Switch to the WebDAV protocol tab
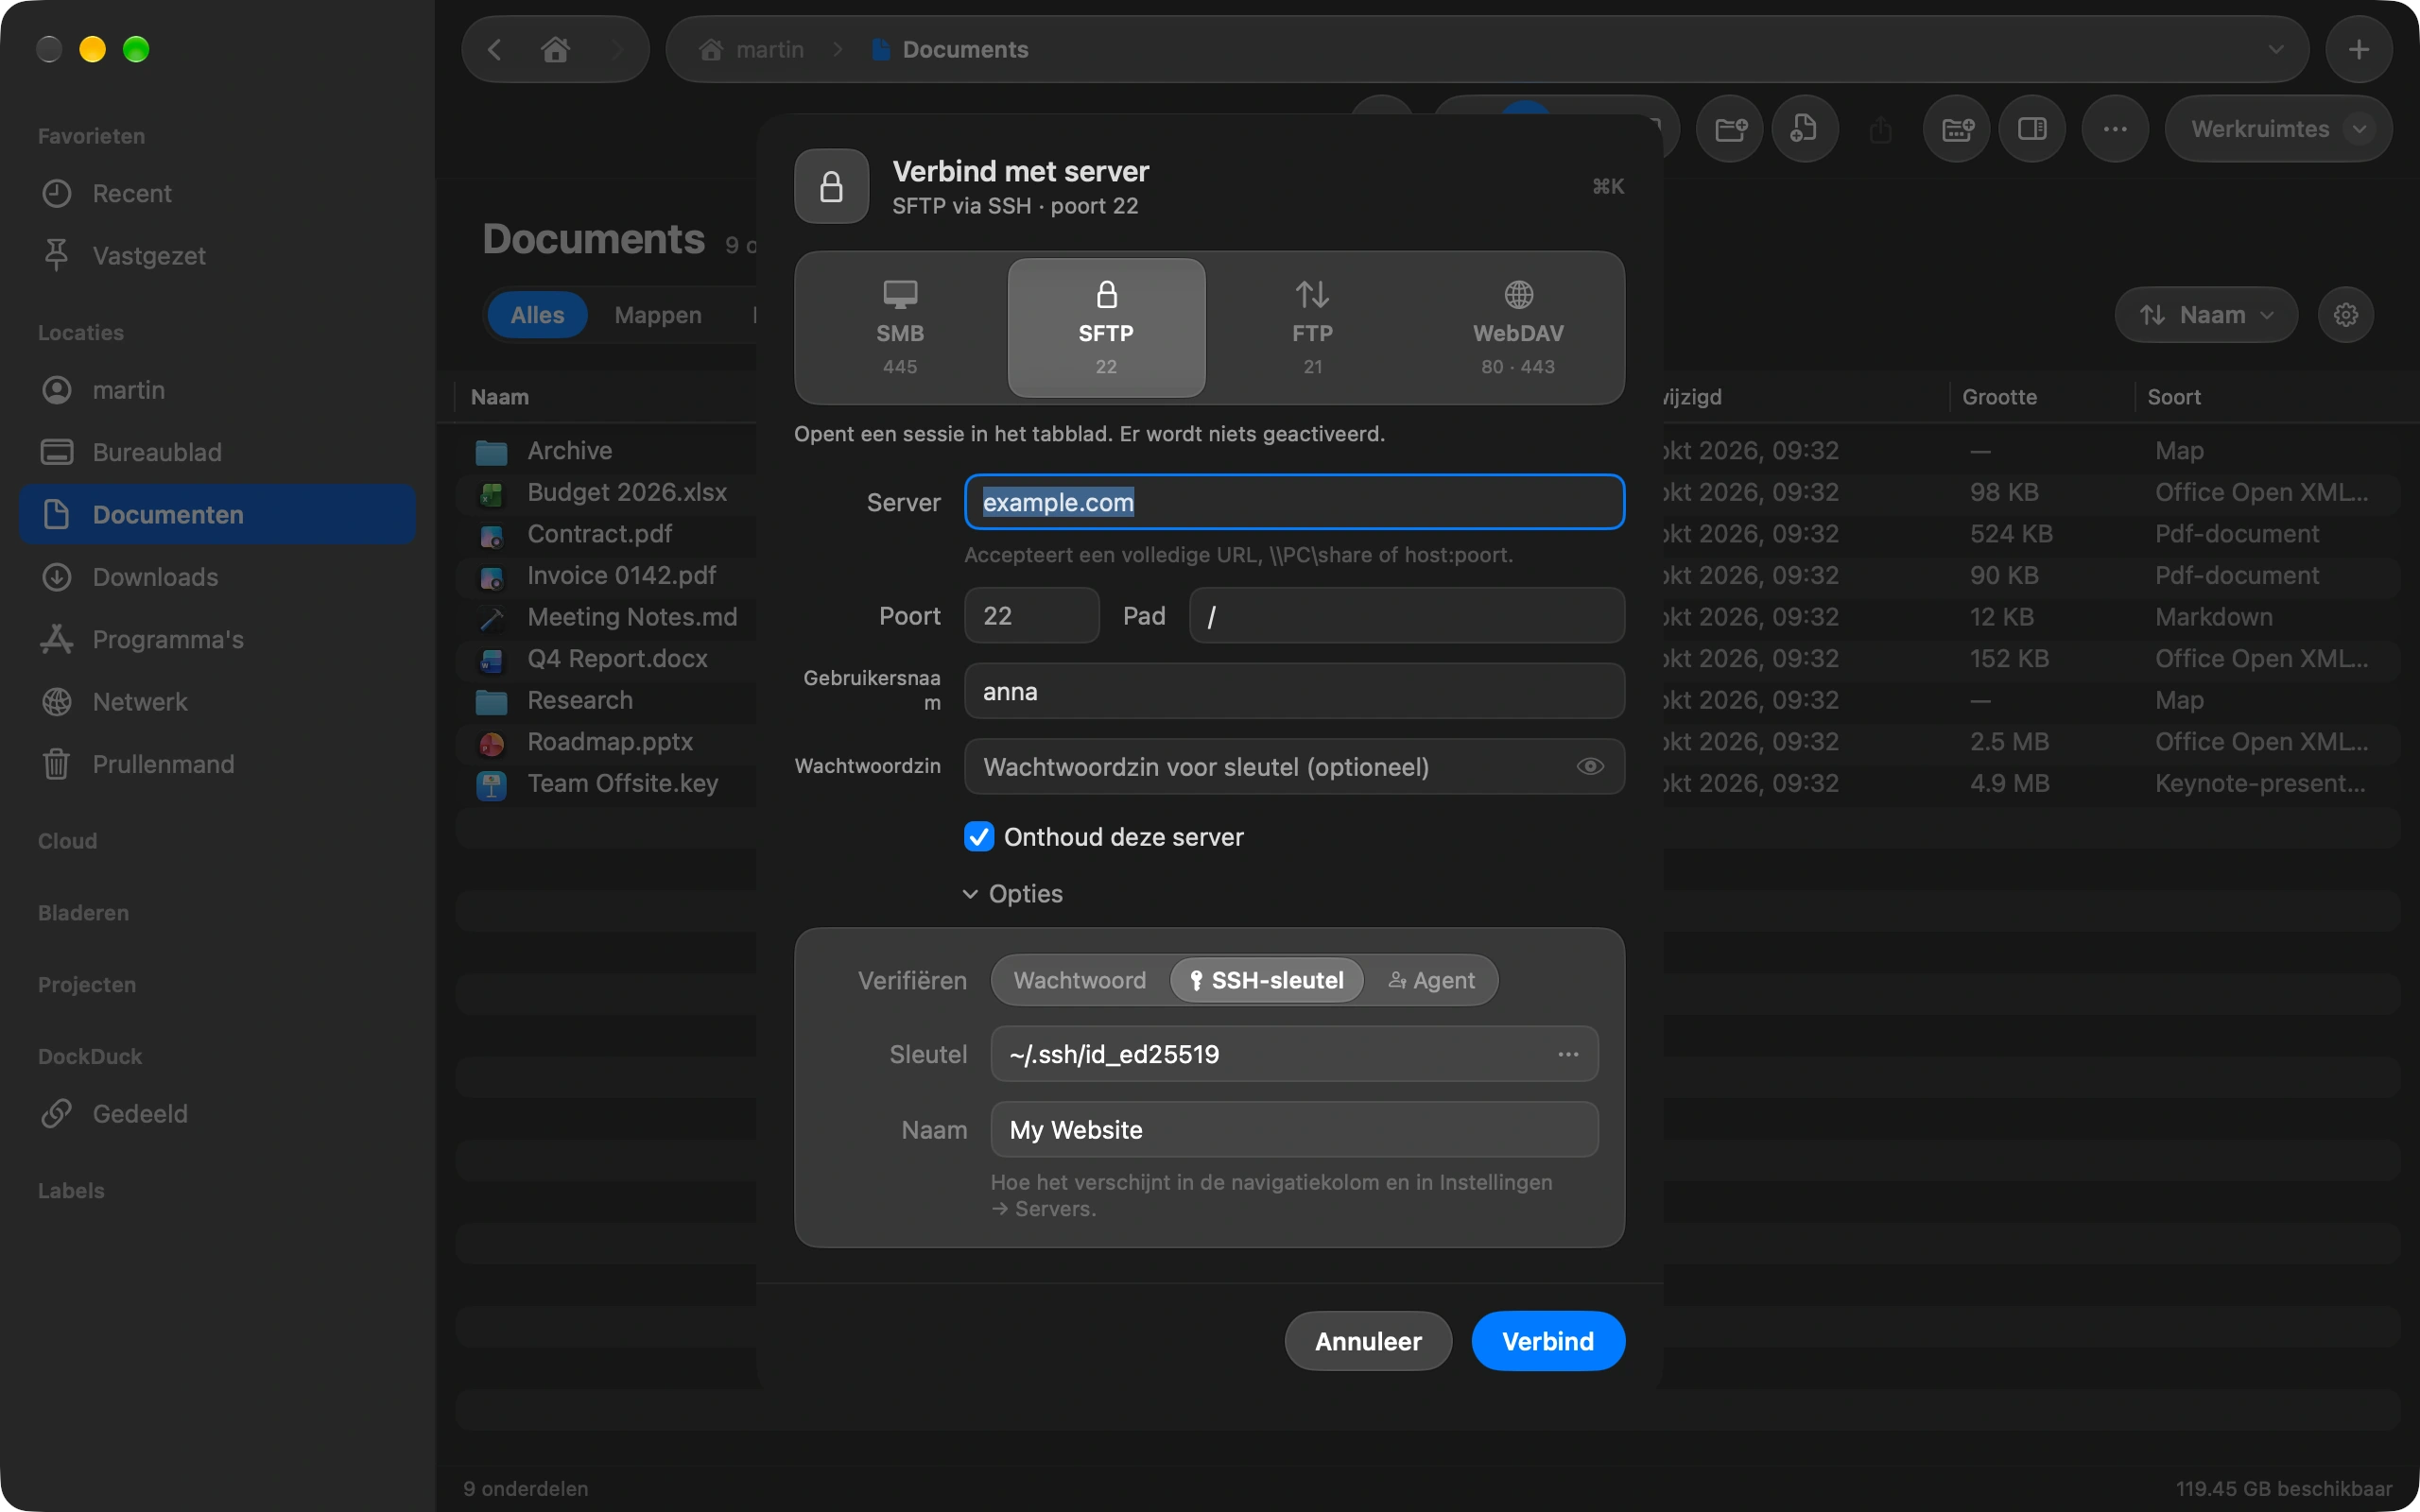Viewport: 2420px width, 1512px height. 1518,328
